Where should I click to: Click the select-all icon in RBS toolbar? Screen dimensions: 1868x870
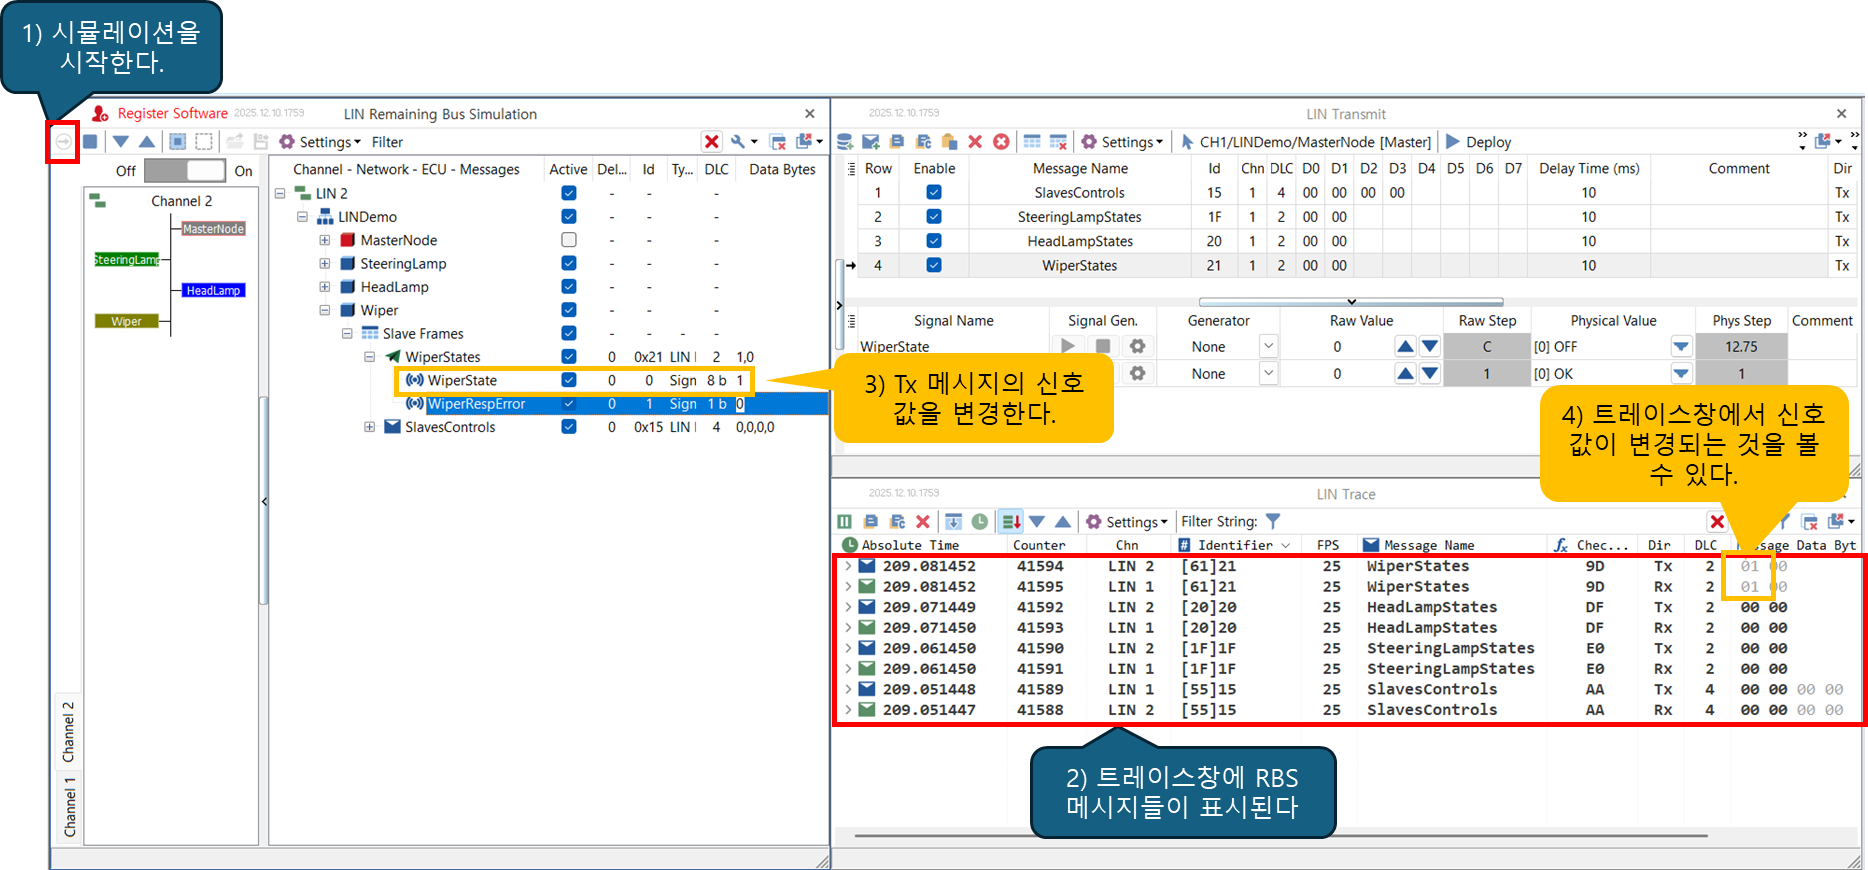[177, 142]
